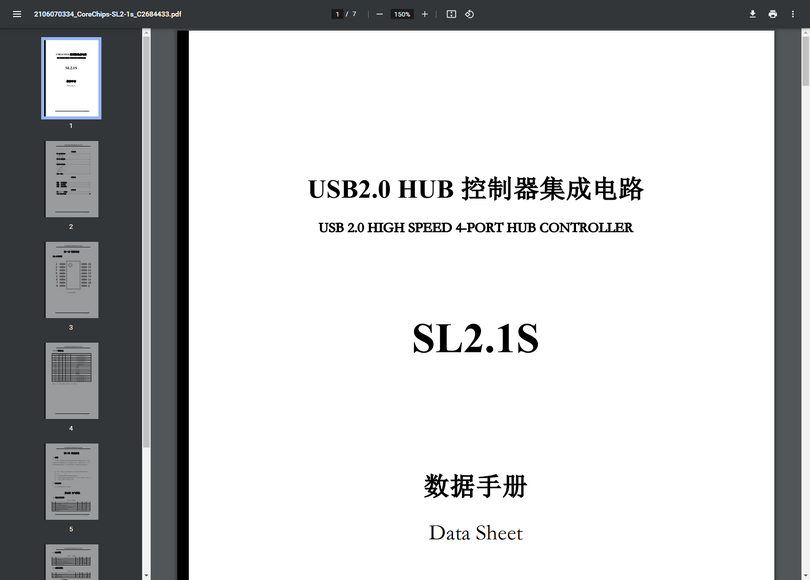Open the partially visible page 6 thumbnail
Screen dimensions: 810x580
(x=72, y=562)
